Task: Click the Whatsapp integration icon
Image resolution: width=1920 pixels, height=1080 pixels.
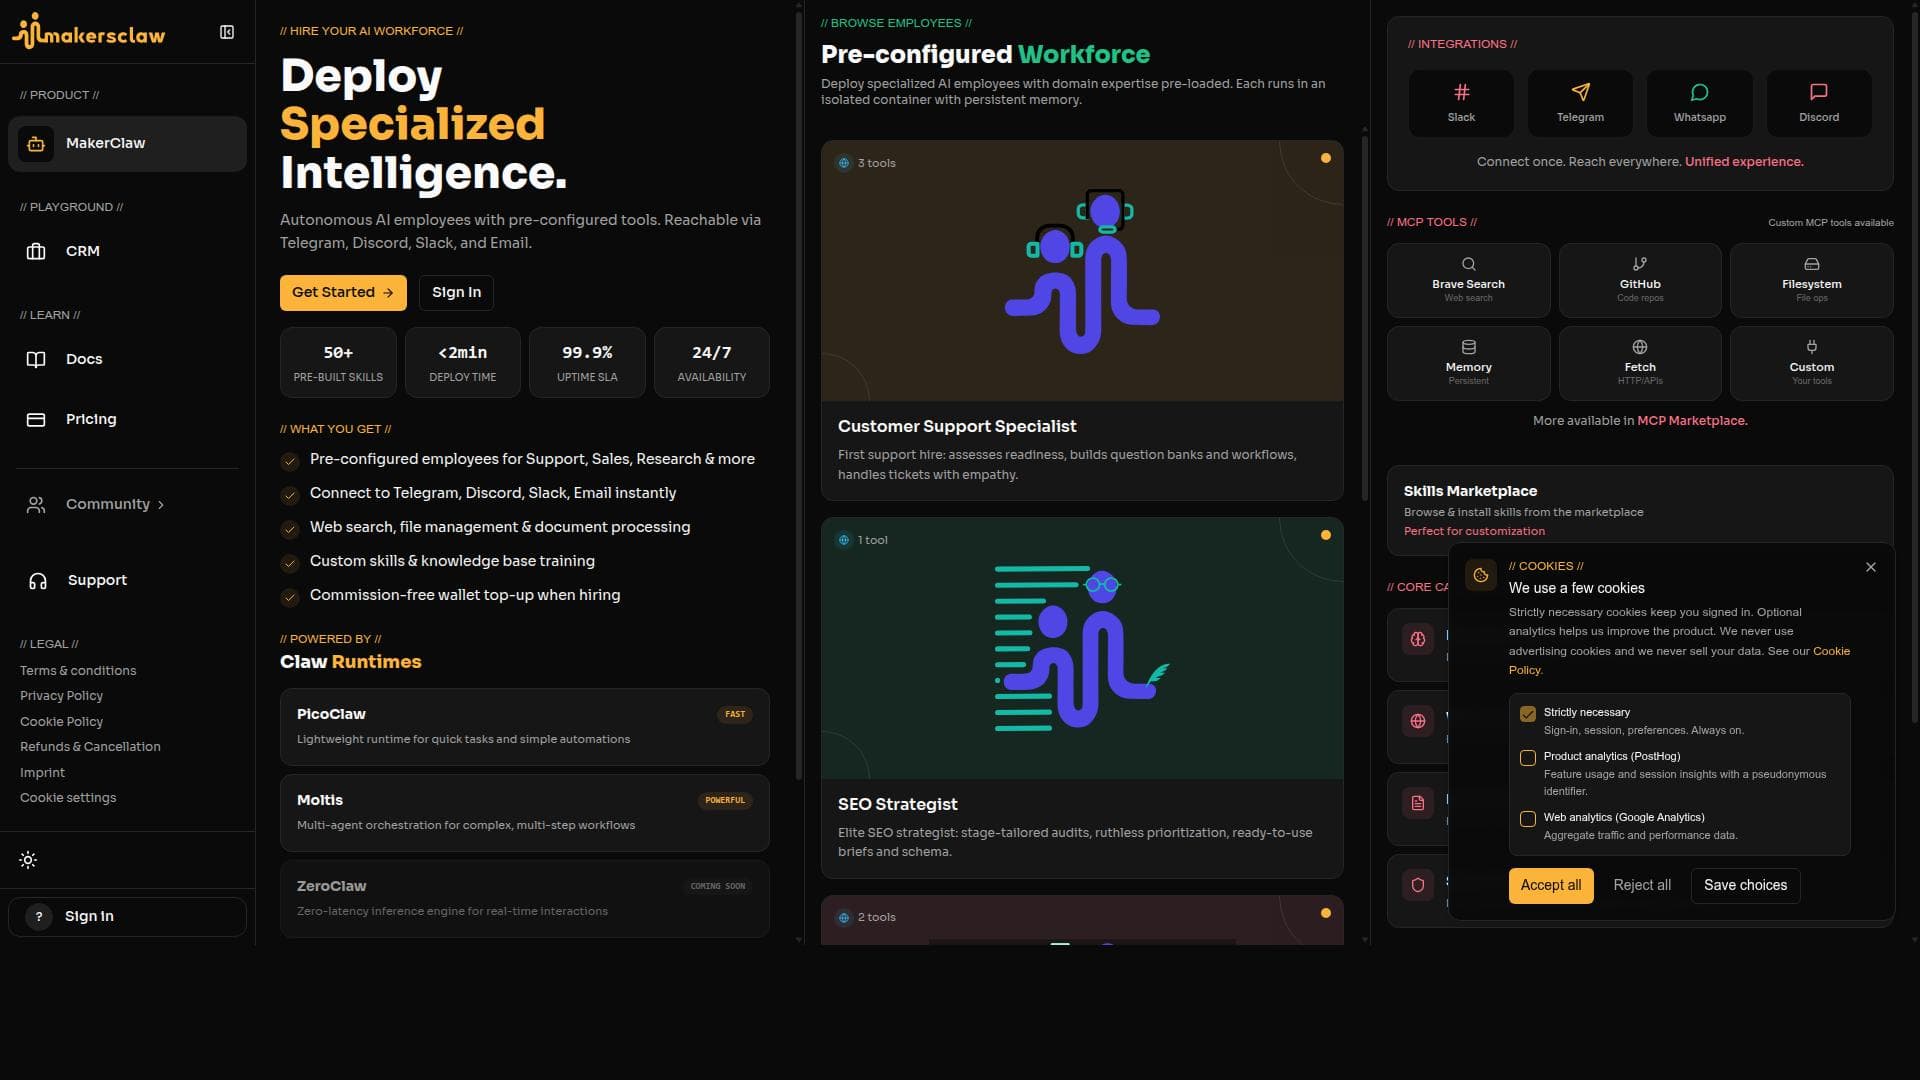Action: tap(1699, 92)
